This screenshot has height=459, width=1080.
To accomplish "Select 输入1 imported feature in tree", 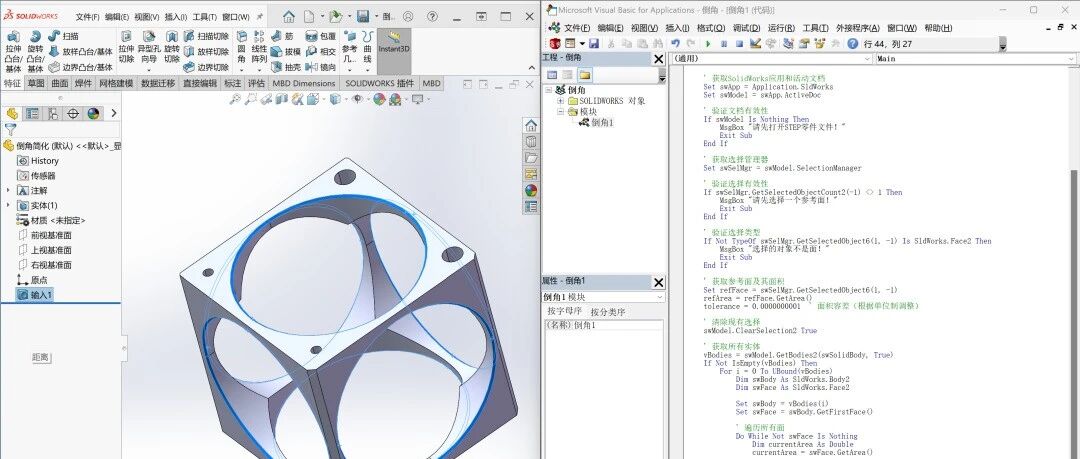I will tap(34, 295).
